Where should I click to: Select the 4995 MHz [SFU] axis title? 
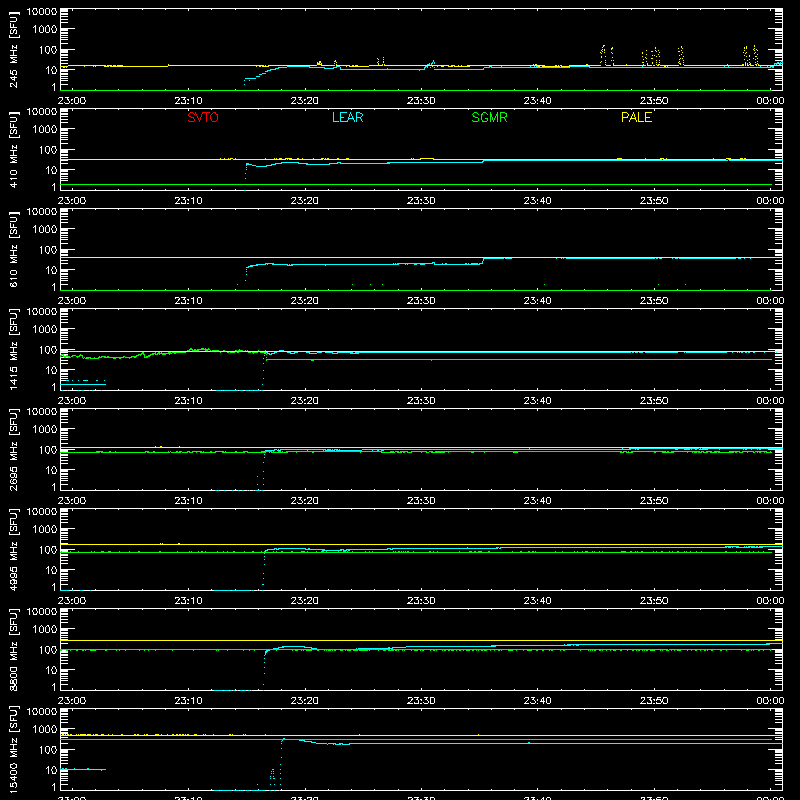click(14, 549)
